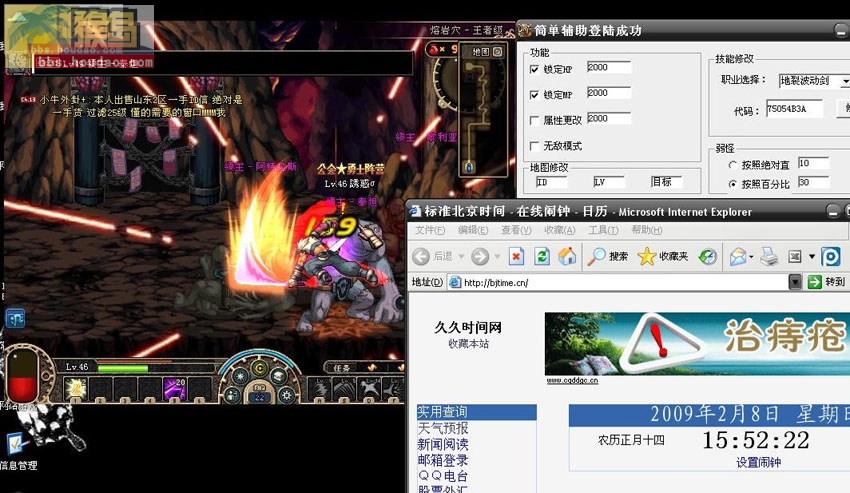This screenshot has height=493, width=850.
Task: Open the 帮助(H) menu
Action: coord(647,230)
